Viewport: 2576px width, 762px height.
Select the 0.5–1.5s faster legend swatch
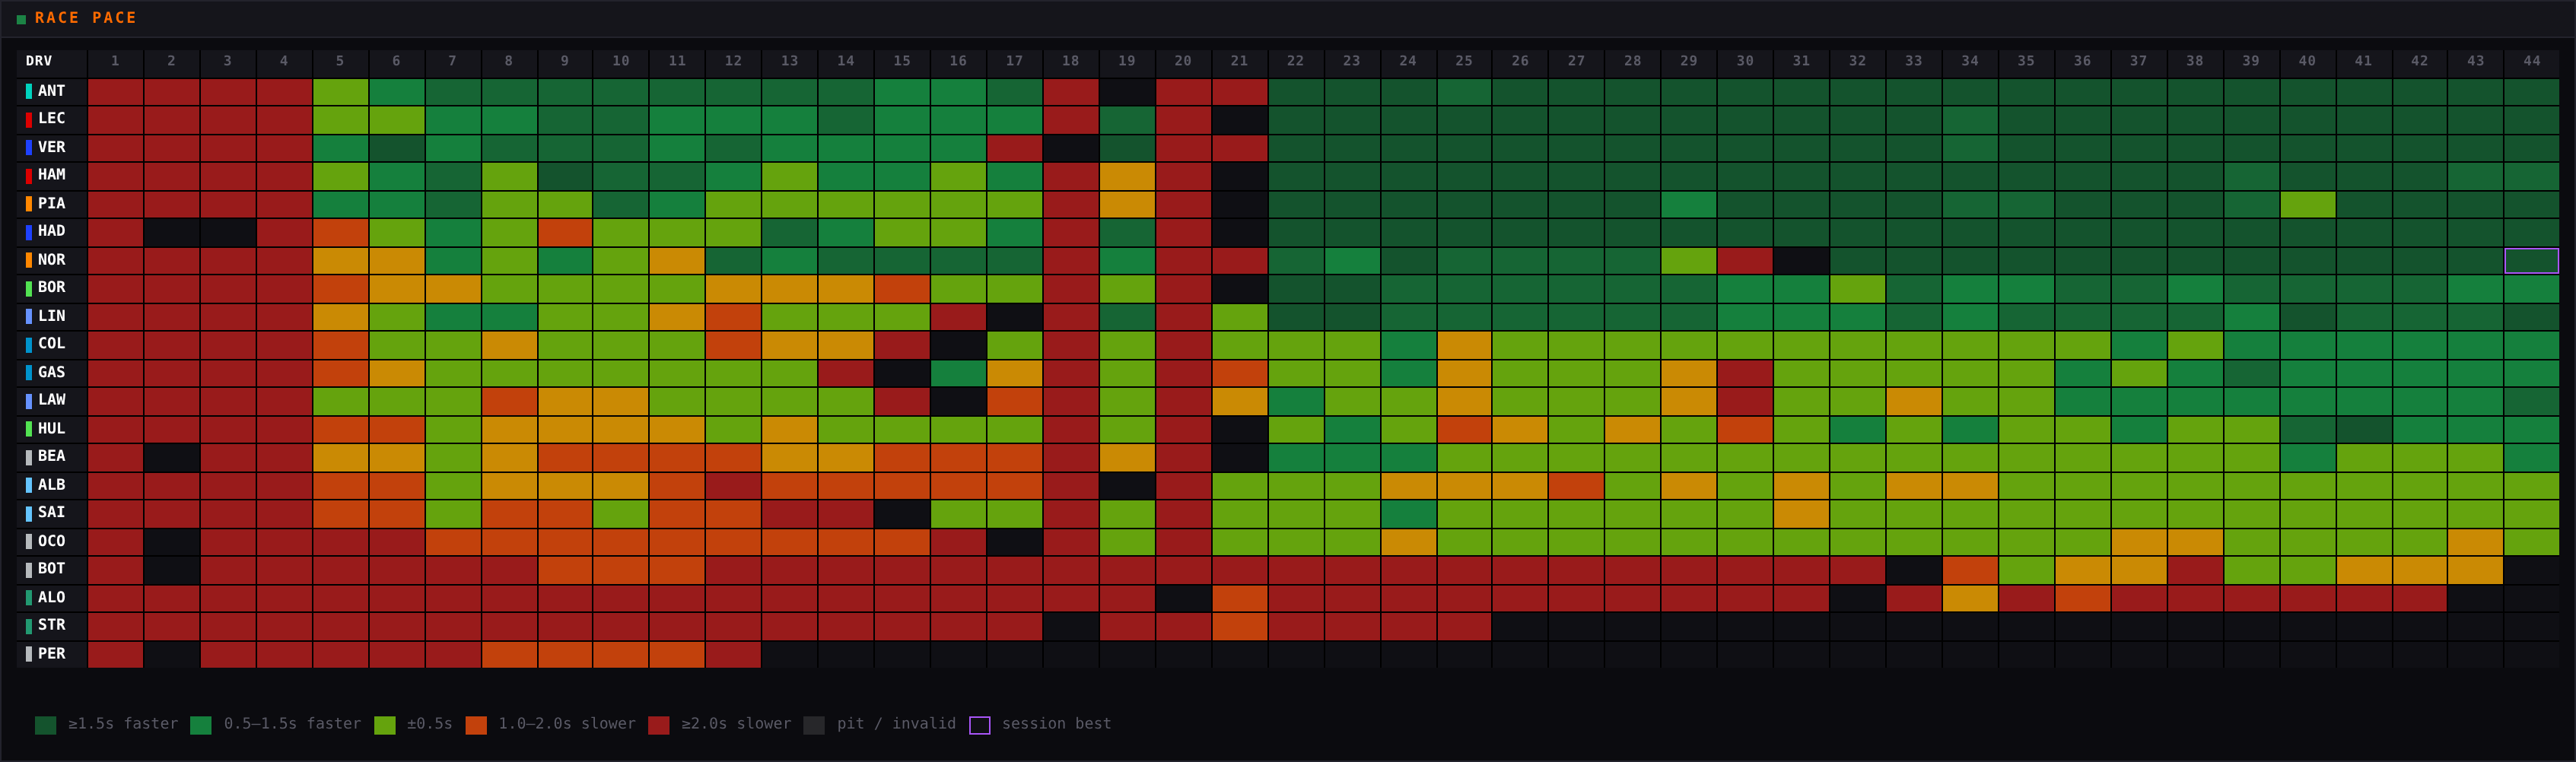click(x=201, y=725)
